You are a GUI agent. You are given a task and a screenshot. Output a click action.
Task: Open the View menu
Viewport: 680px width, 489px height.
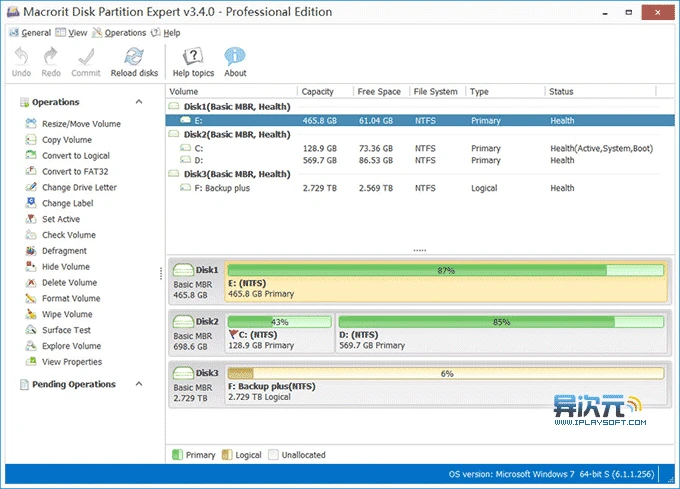tap(72, 33)
